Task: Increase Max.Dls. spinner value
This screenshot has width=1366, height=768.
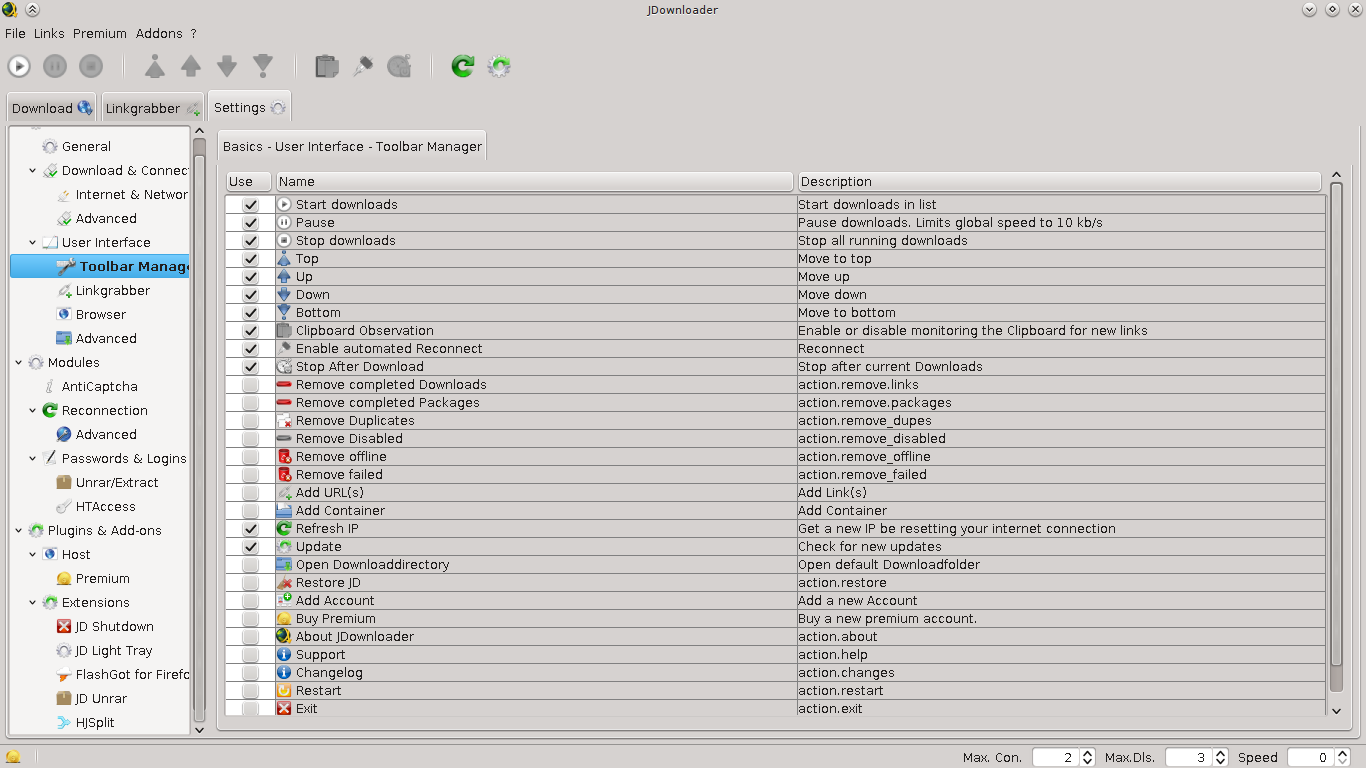Action: pyautogui.click(x=1221, y=753)
